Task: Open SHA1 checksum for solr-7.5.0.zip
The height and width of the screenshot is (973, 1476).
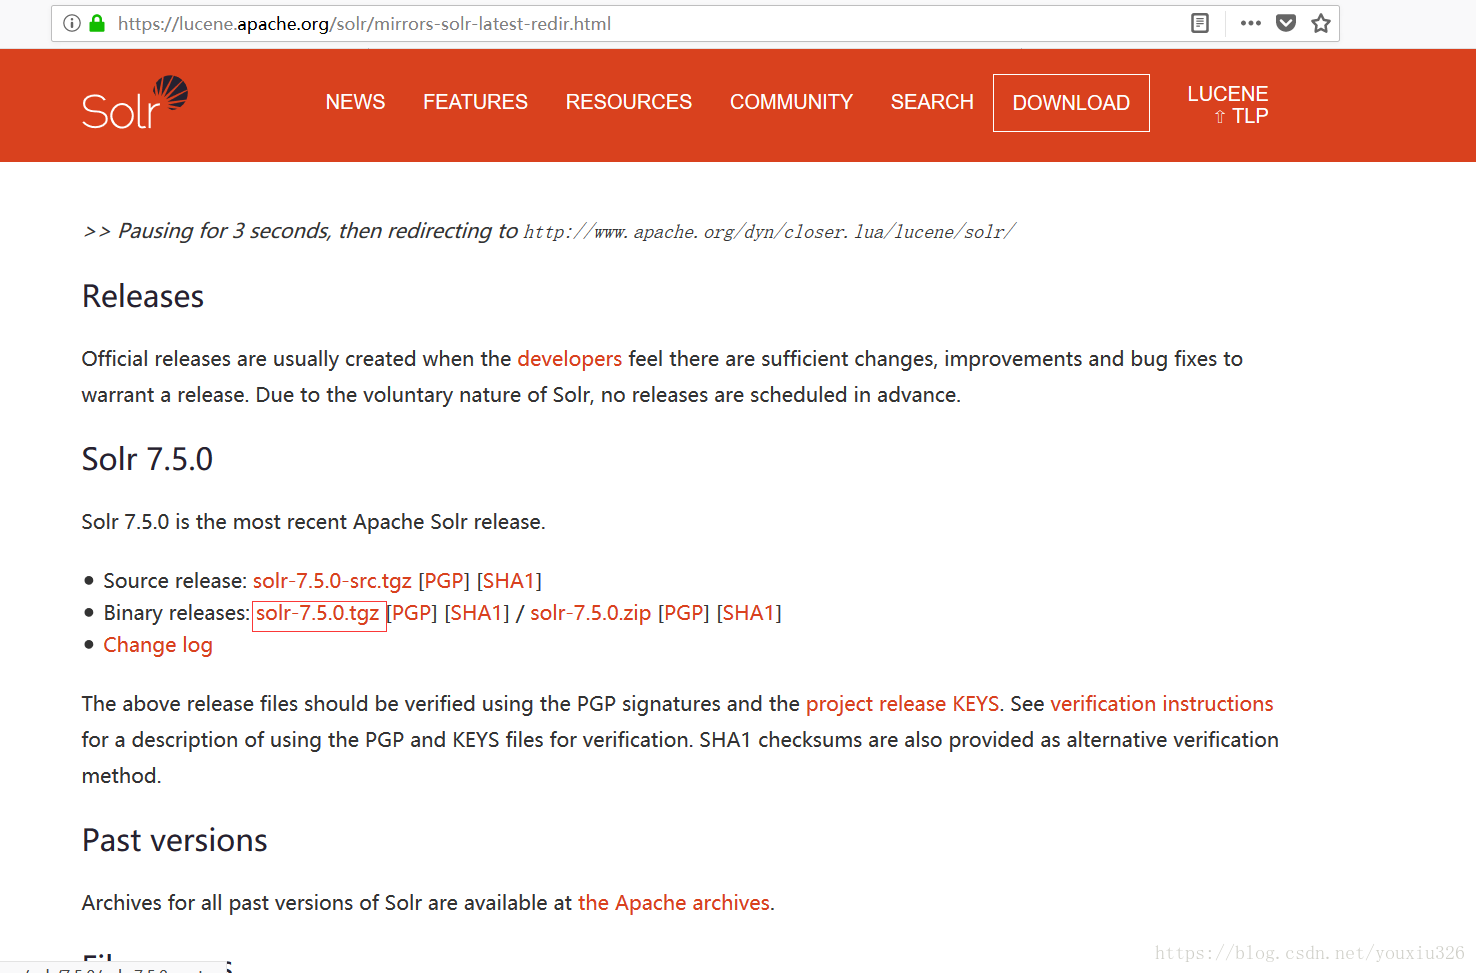Action: pos(749,613)
